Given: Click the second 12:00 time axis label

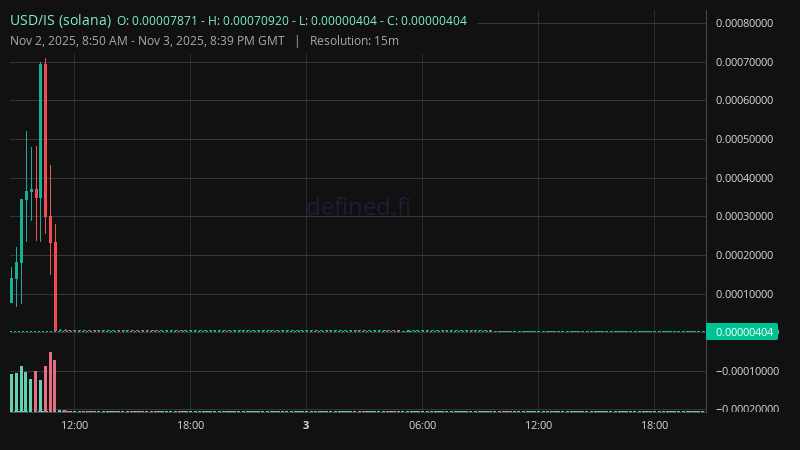Looking at the screenshot, I should click(539, 425).
